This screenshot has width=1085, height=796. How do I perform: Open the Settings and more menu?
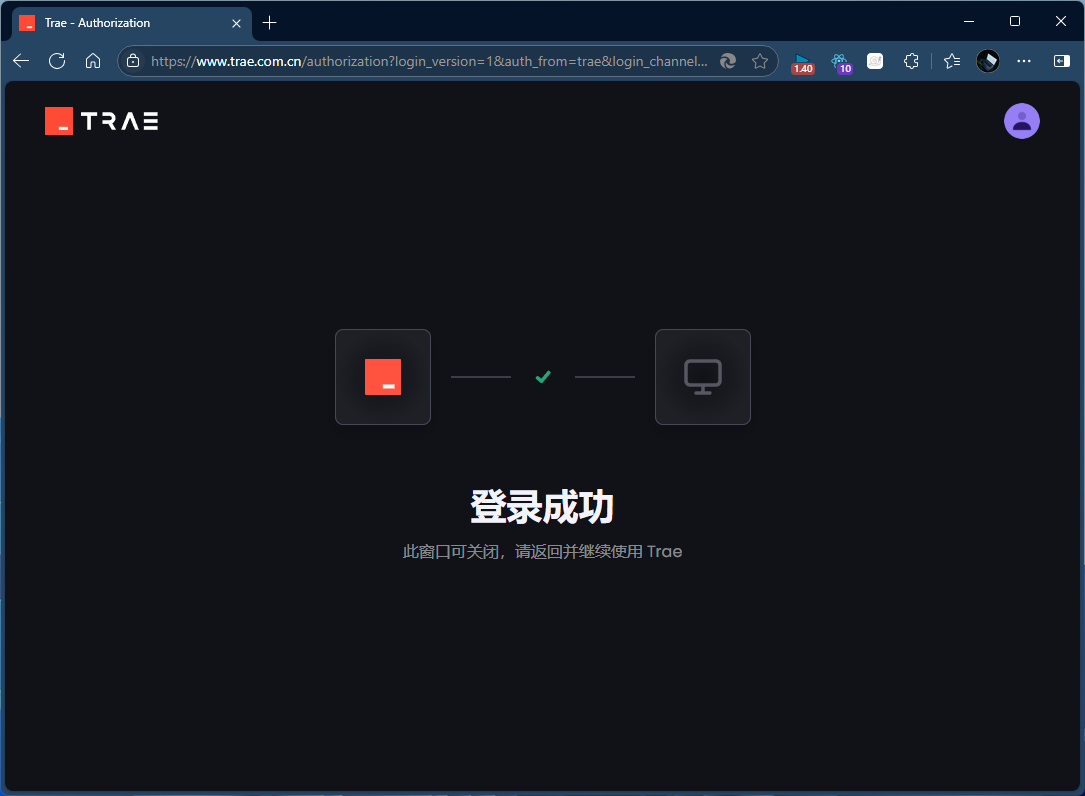[x=1024, y=61]
